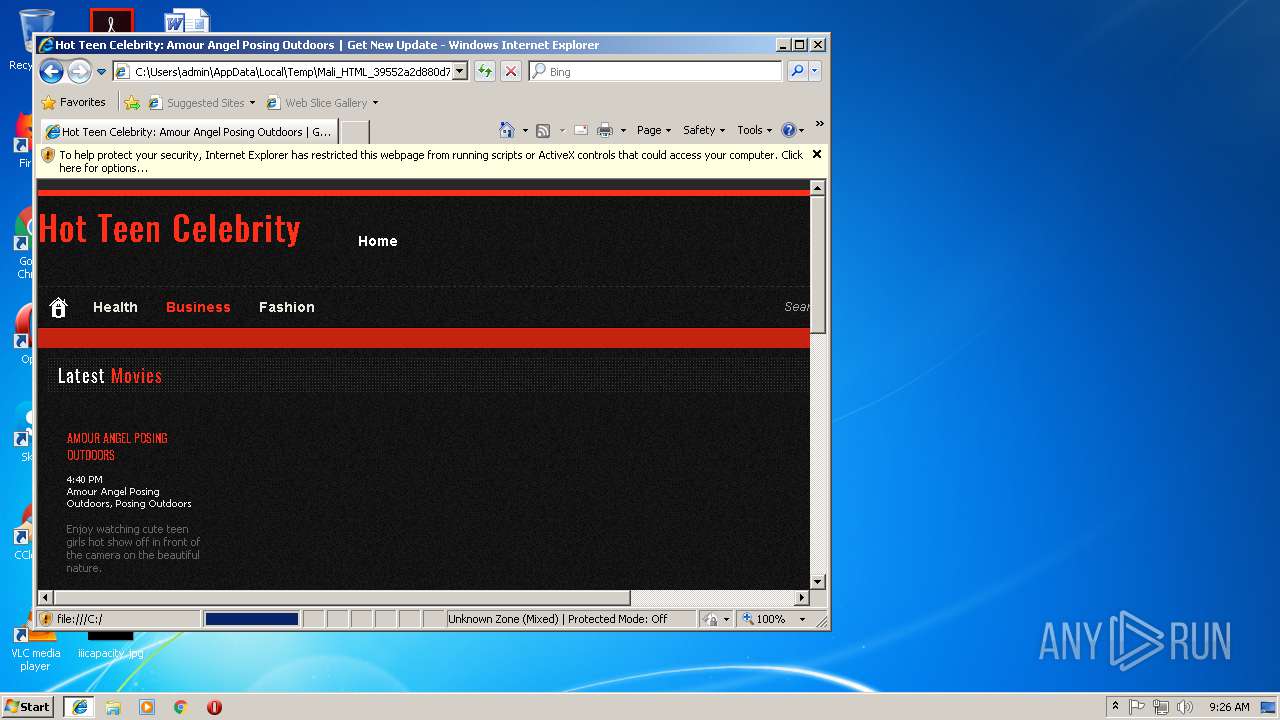The height and width of the screenshot is (720, 1280).
Task: Refresh the page with the green arrows icon
Action: 485,71
